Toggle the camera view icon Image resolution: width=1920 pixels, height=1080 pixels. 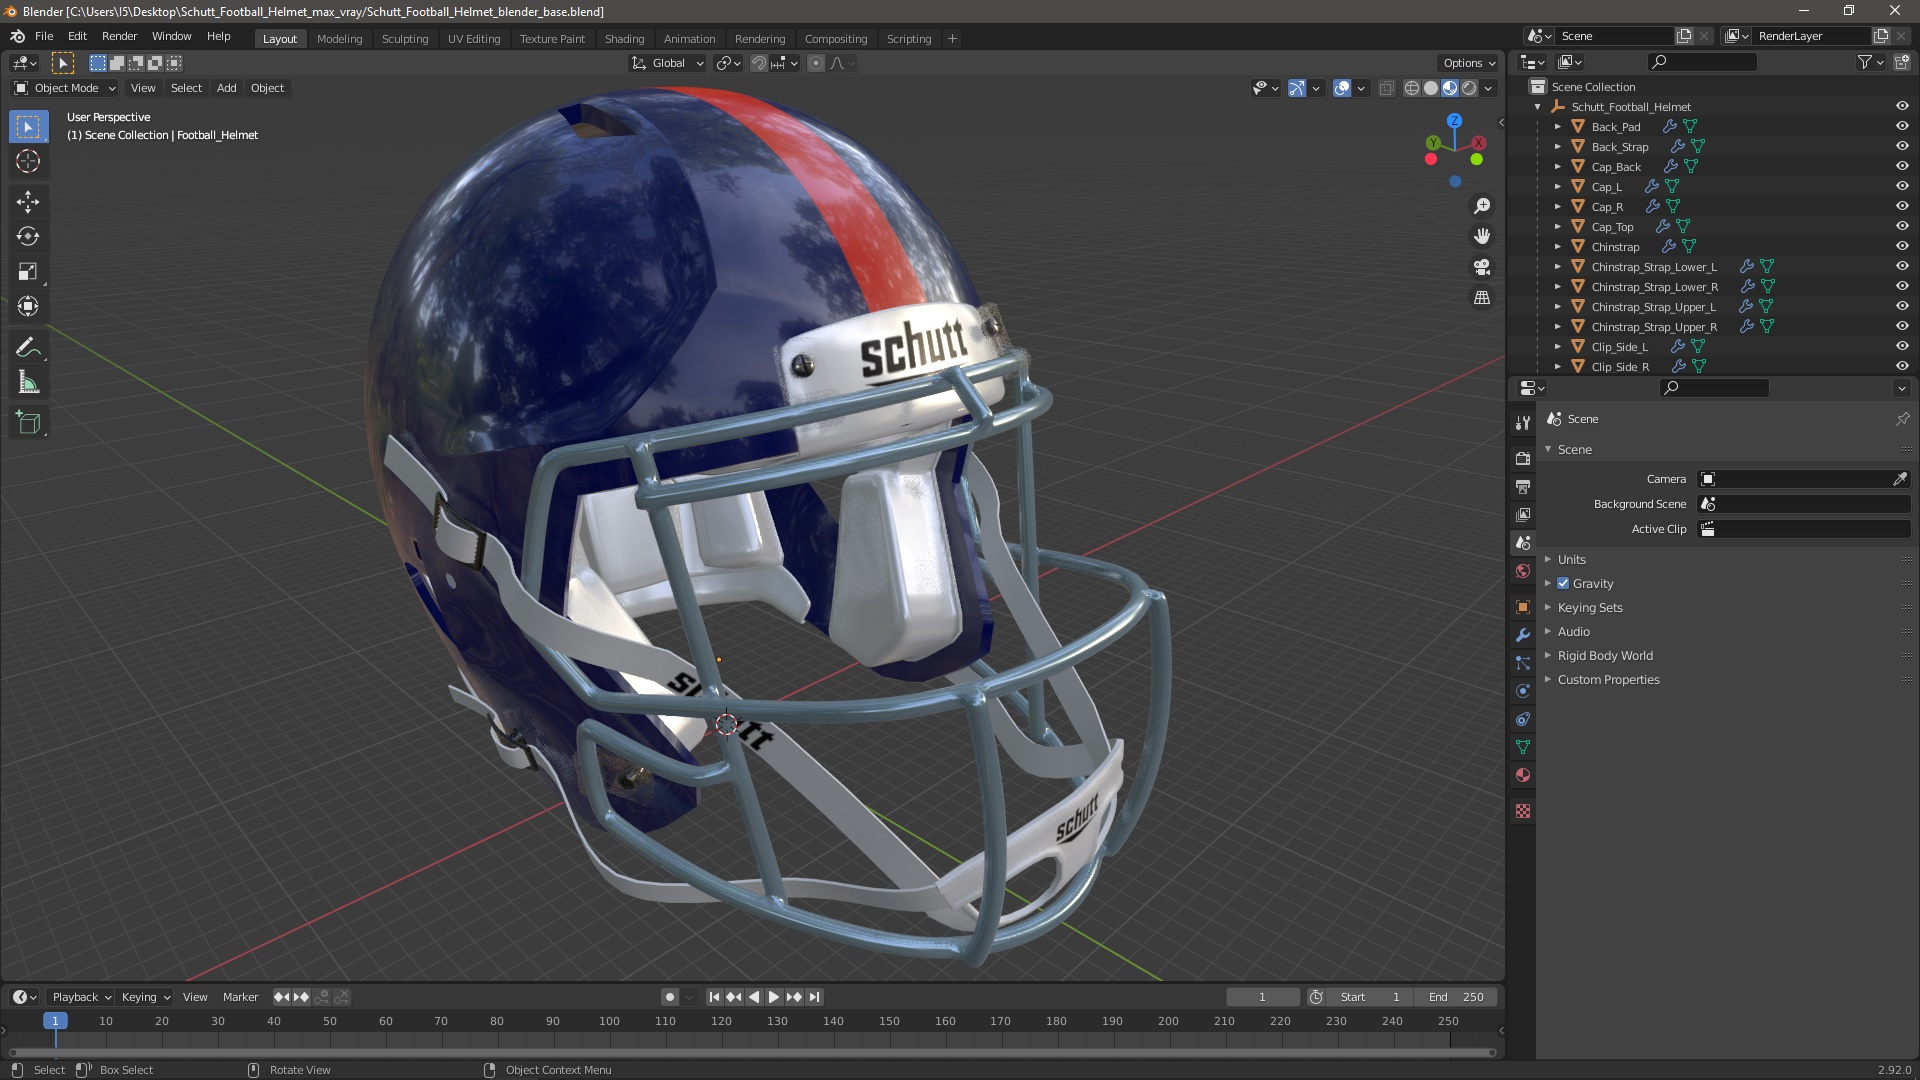pyautogui.click(x=1482, y=267)
